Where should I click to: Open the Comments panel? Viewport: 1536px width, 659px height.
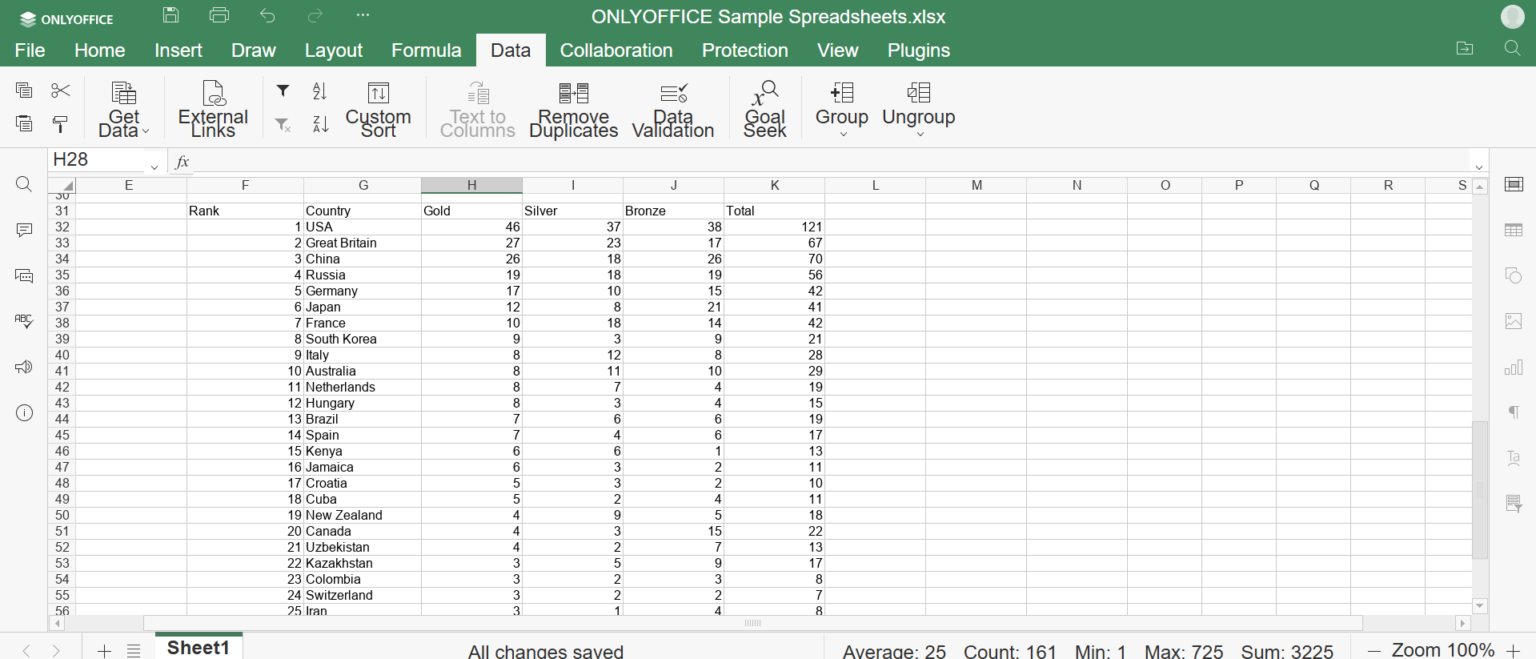point(23,230)
